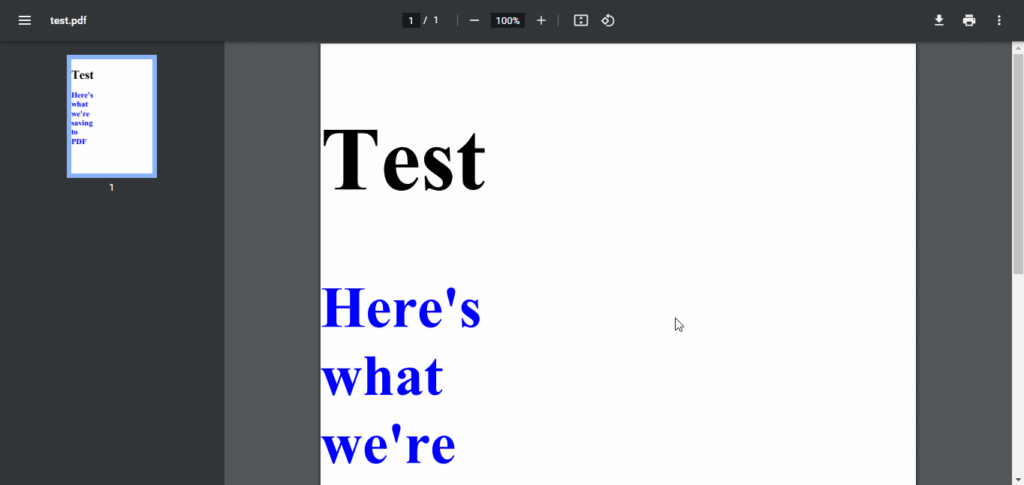This screenshot has height=485, width=1024.
Task: Click the page label "1" below the thumbnail
Action: 111,188
